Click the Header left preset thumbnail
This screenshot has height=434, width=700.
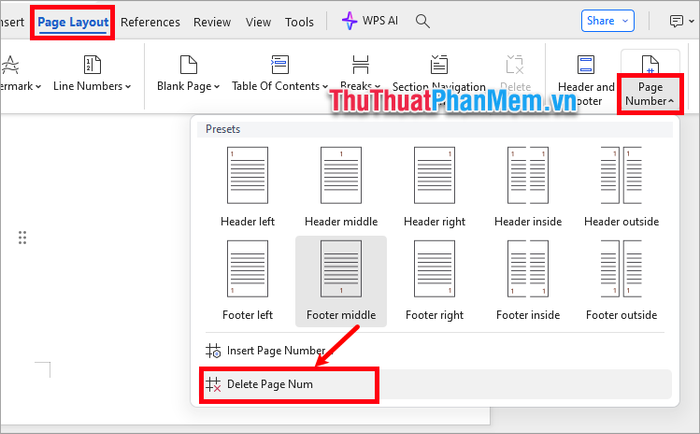(246, 177)
